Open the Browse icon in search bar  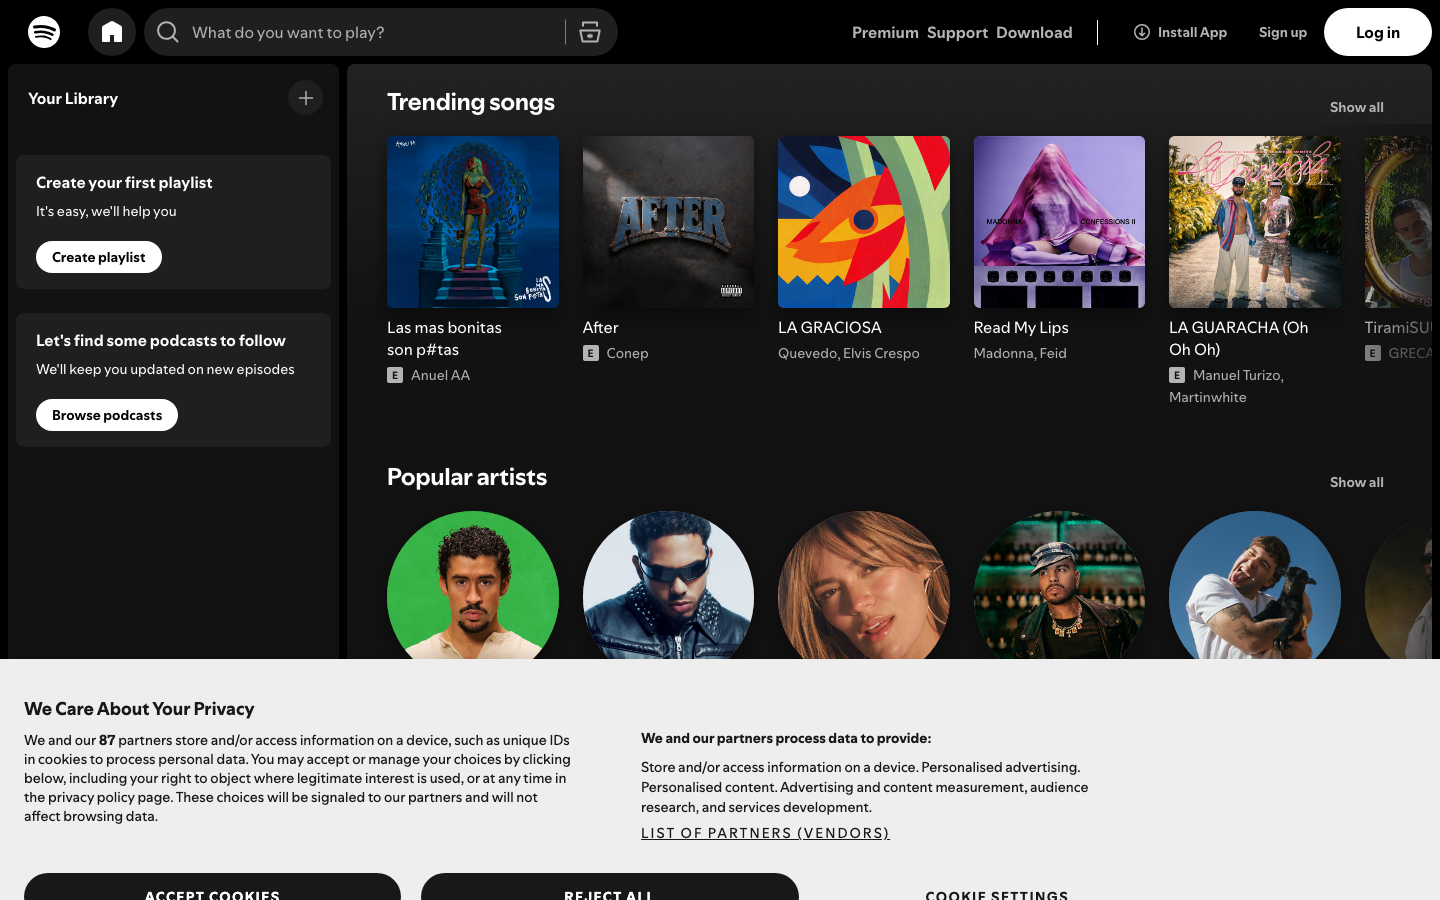click(x=590, y=32)
